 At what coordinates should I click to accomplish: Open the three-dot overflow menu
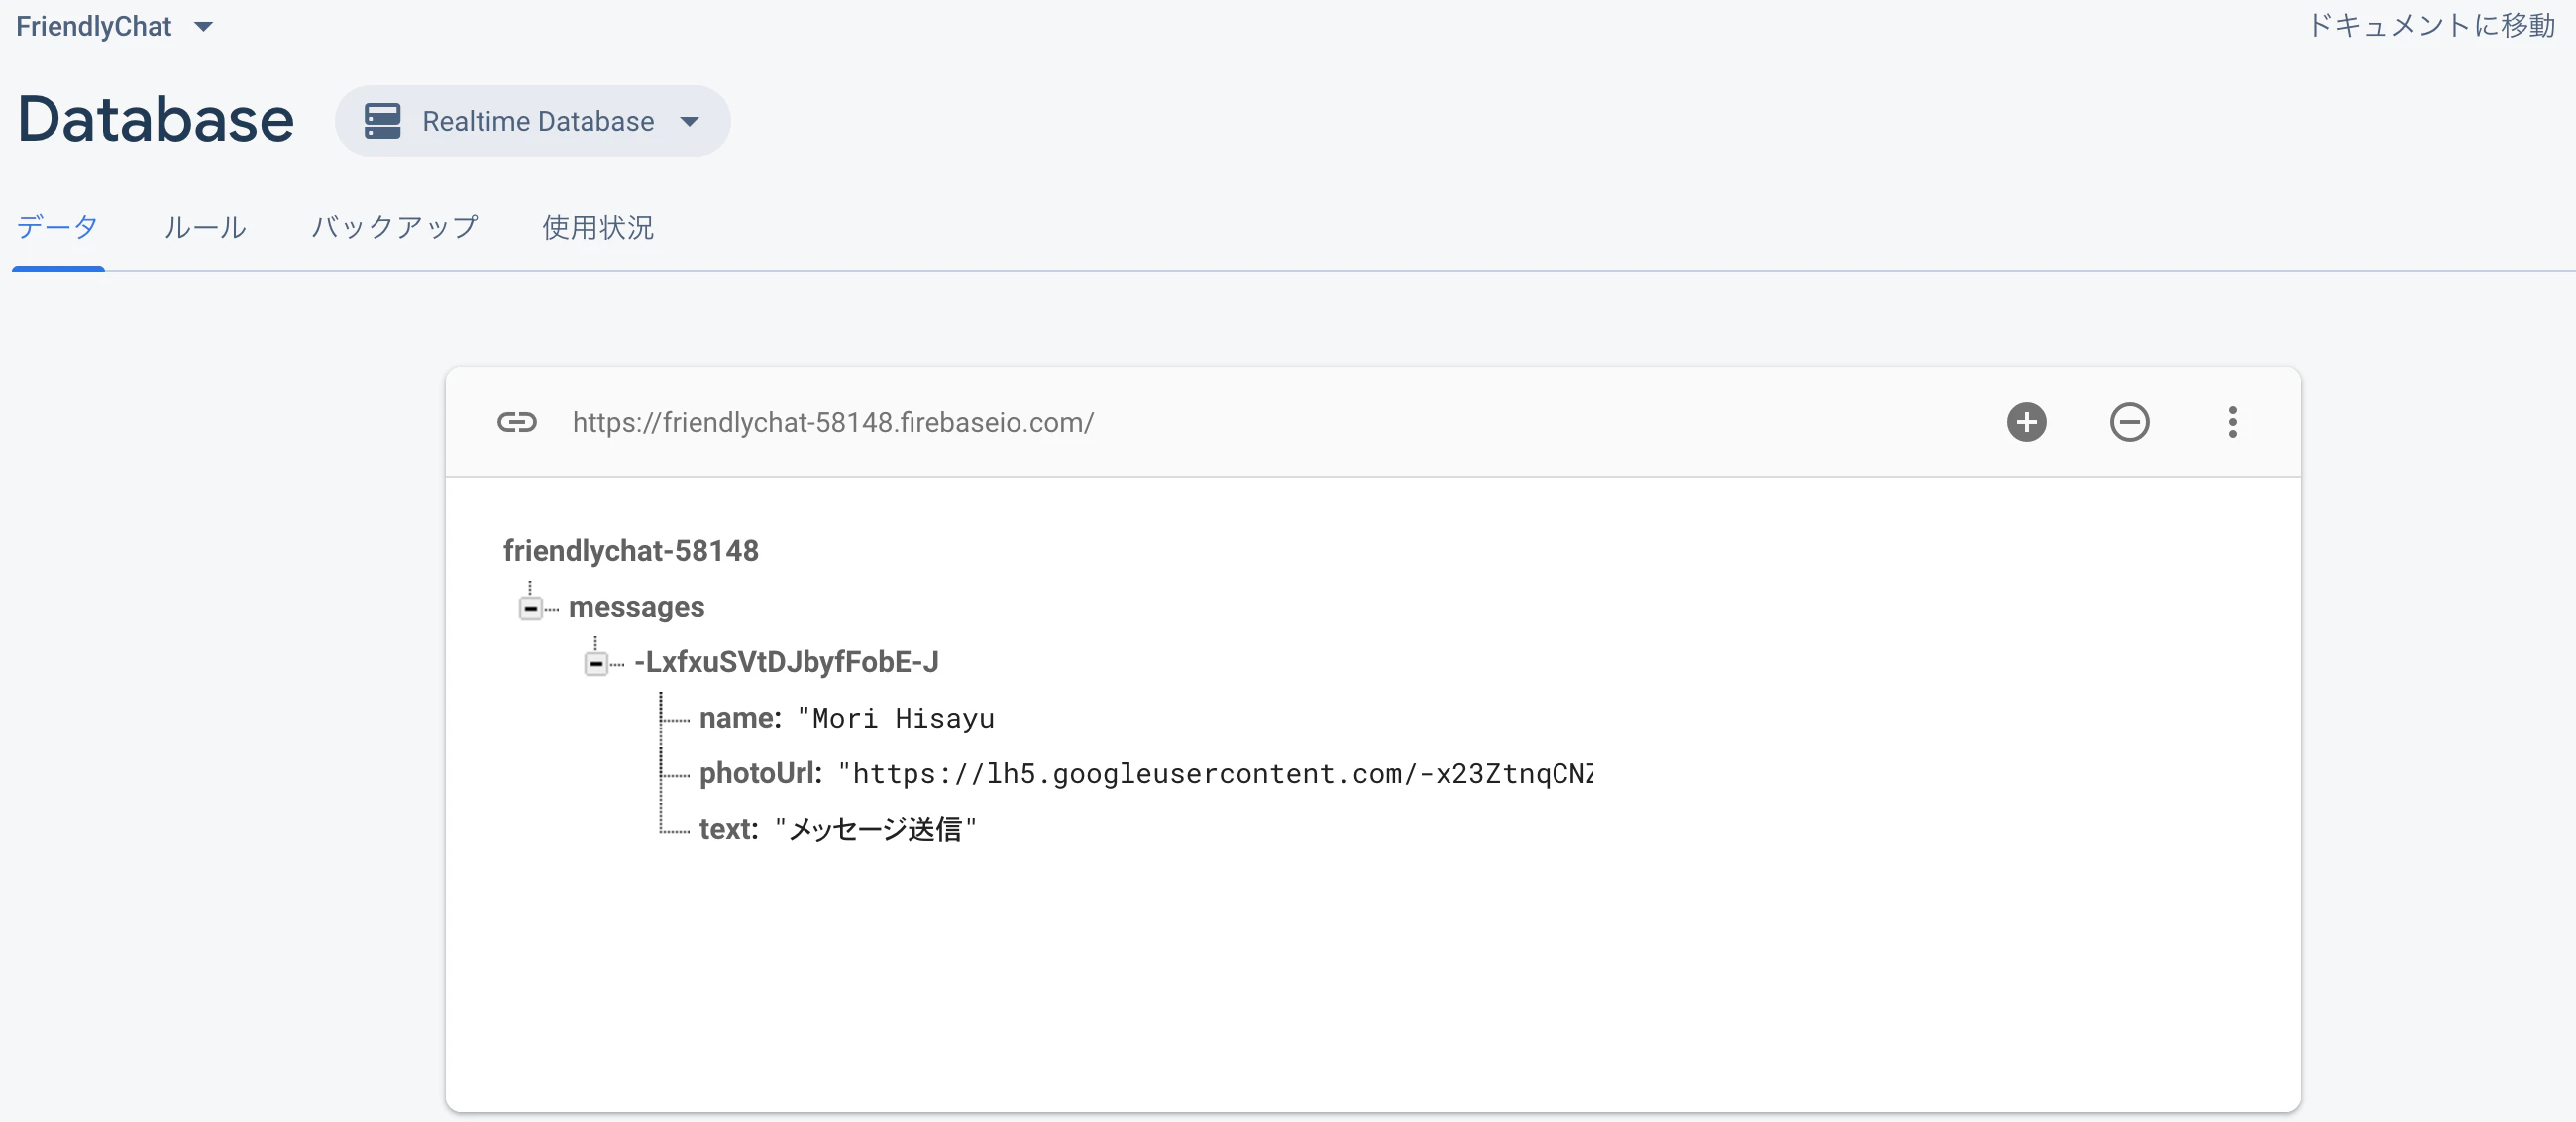click(x=2232, y=422)
